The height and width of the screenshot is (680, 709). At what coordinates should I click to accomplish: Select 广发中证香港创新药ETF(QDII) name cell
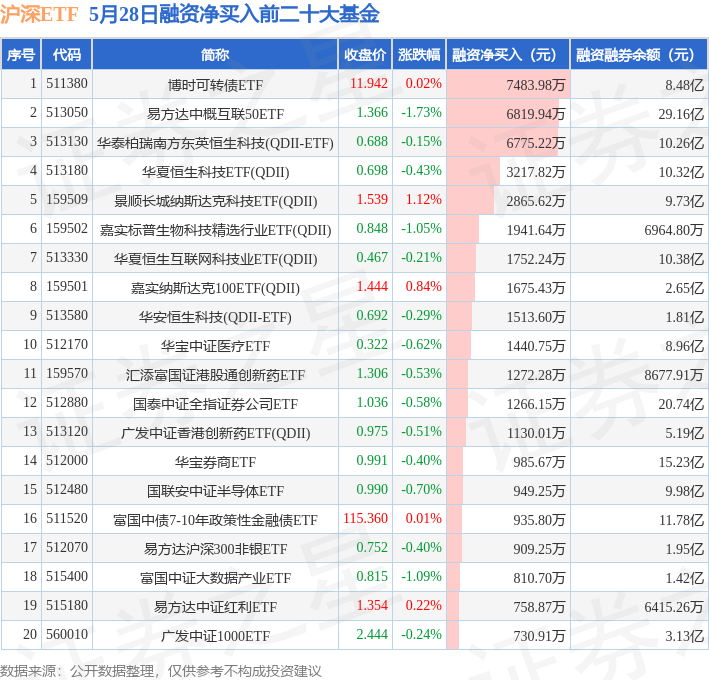click(x=215, y=433)
